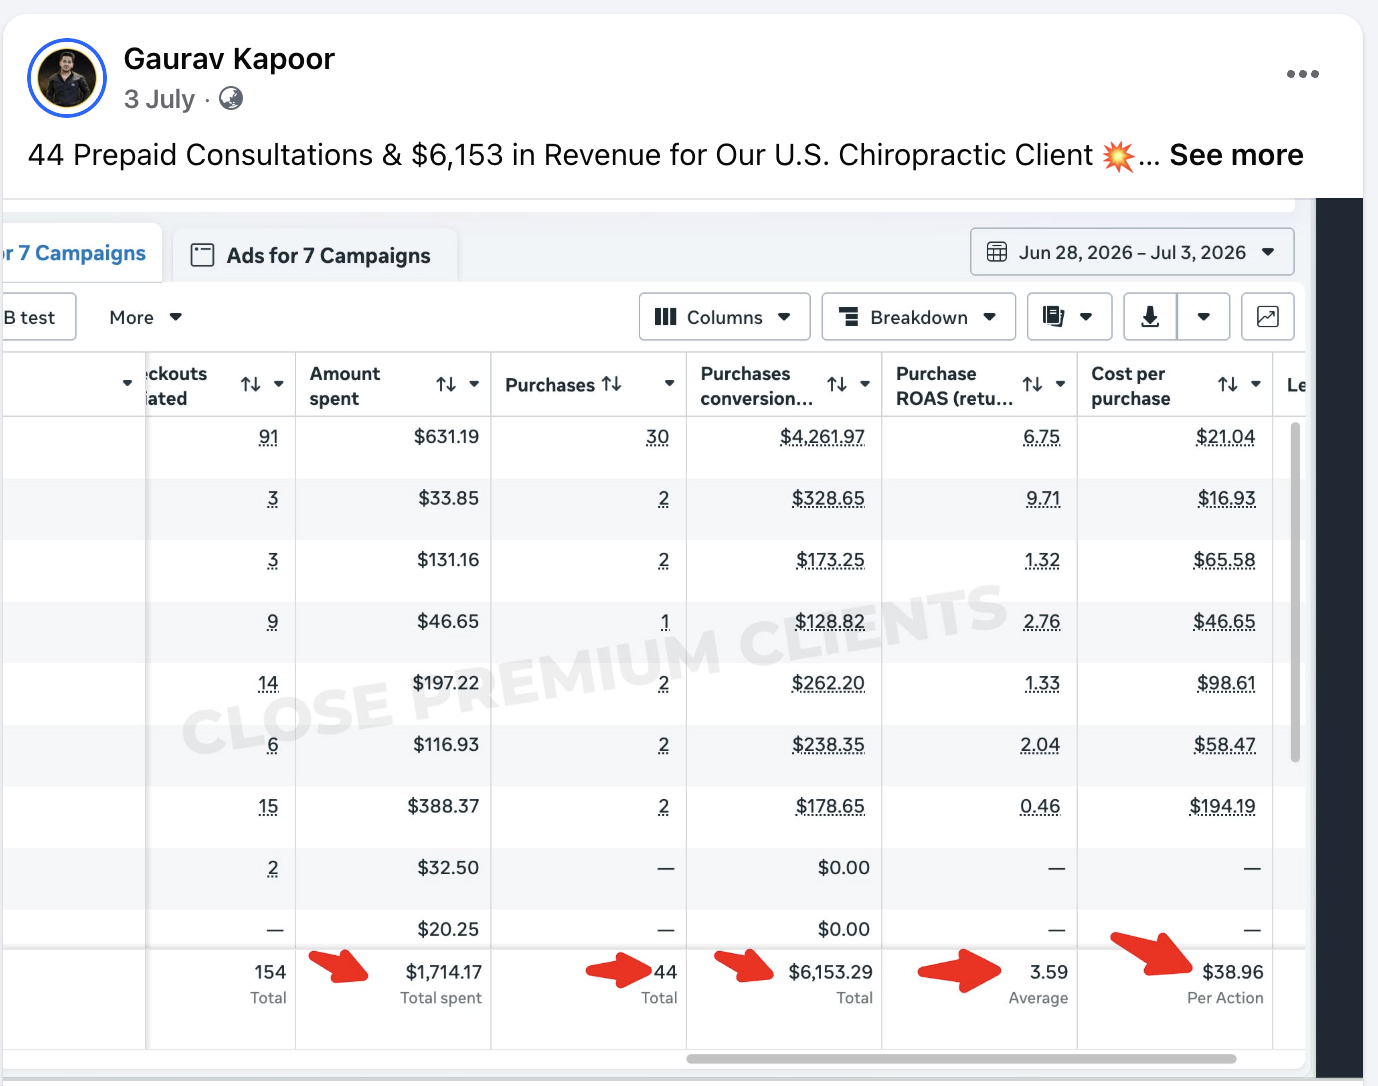This screenshot has width=1378, height=1086.
Task: Open Gaurav Kapoor's profile picture
Action: (x=67, y=78)
